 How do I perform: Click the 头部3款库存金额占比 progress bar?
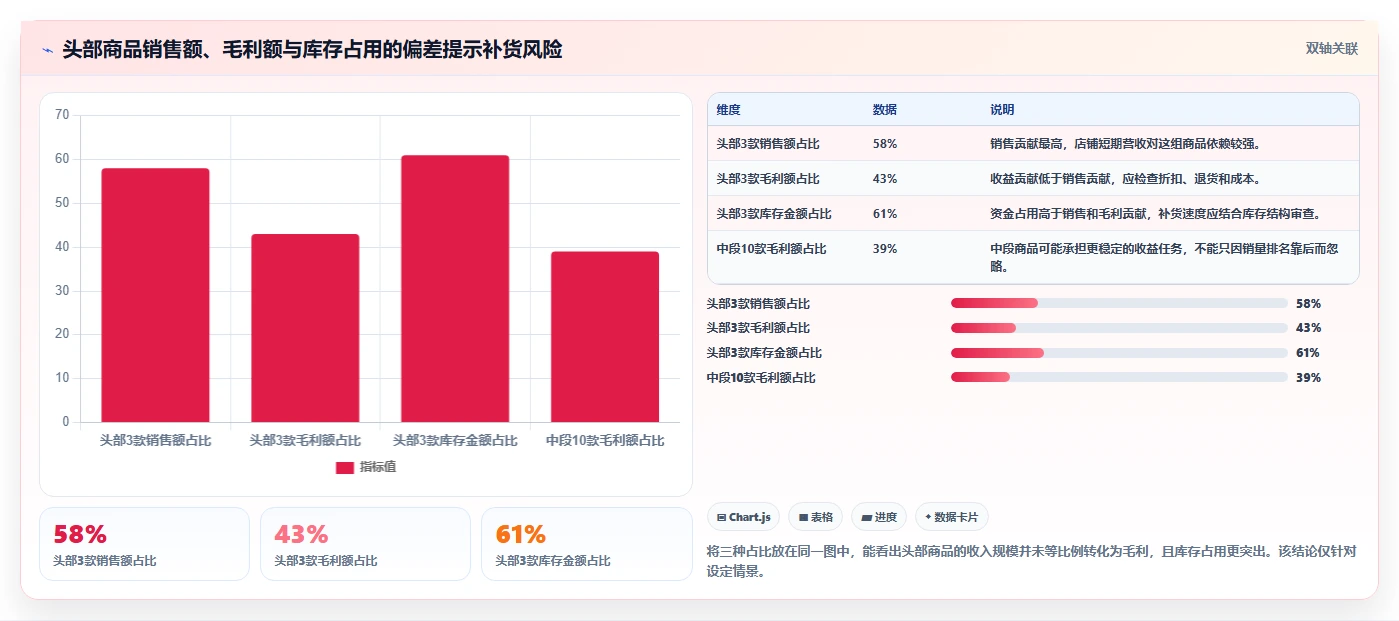tap(1119, 353)
